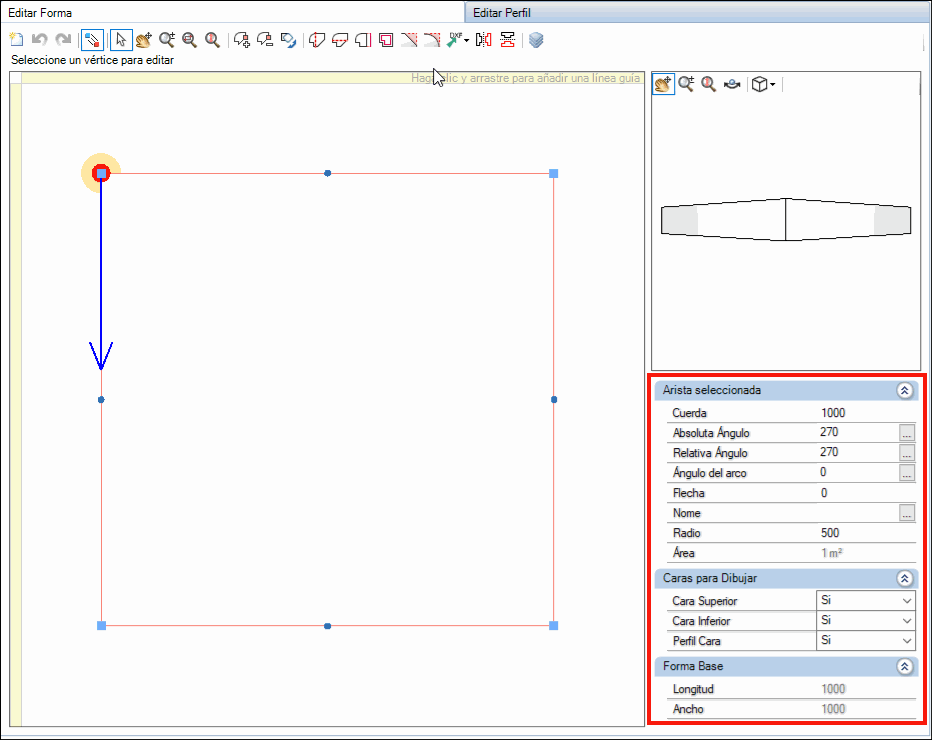Image resolution: width=932 pixels, height=740 pixels.
Task: Click the ellipsis button for Nome
Action: click(x=906, y=513)
